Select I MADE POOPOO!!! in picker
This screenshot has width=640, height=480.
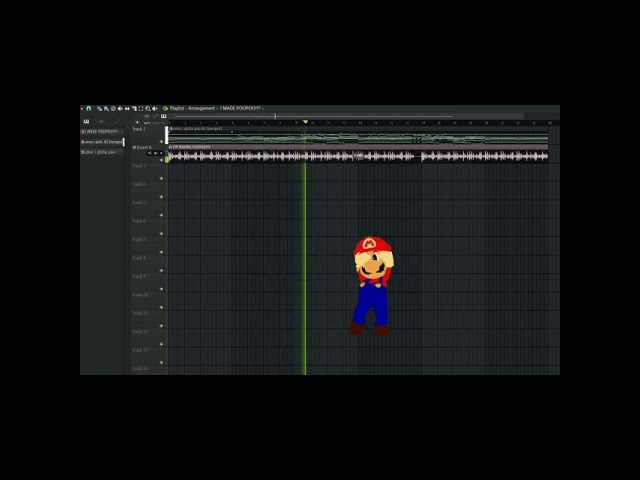[x=102, y=132]
